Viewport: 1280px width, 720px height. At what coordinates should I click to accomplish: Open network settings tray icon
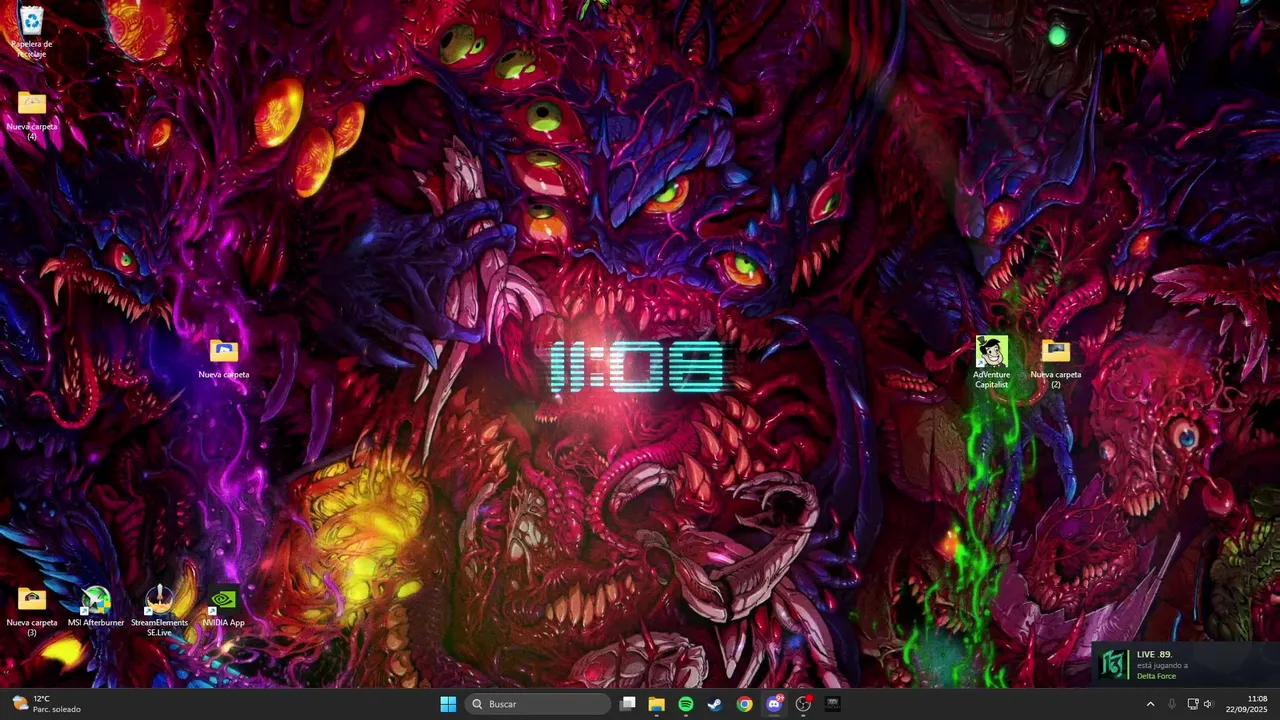(x=1192, y=704)
